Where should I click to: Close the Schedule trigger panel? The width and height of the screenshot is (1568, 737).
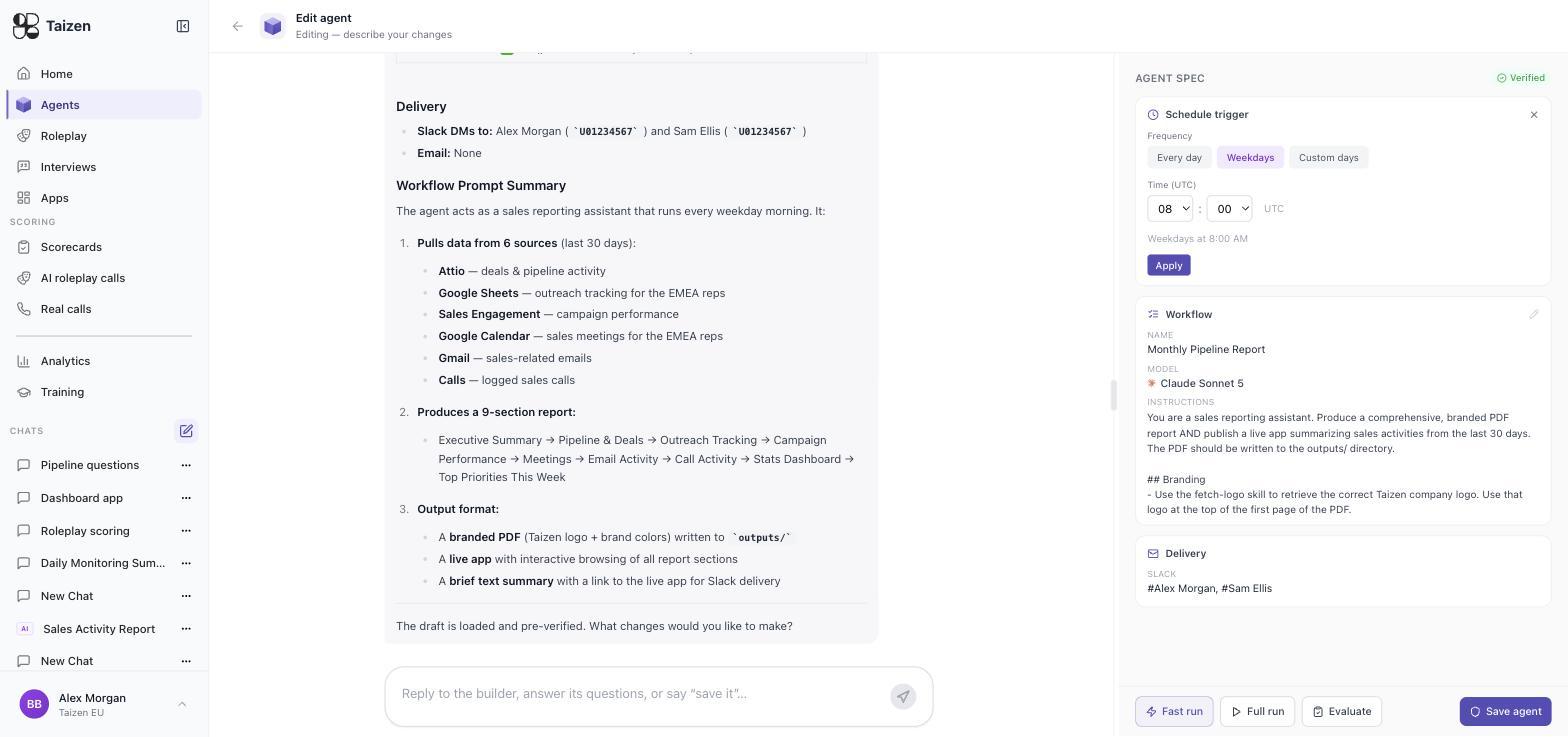click(x=1534, y=115)
